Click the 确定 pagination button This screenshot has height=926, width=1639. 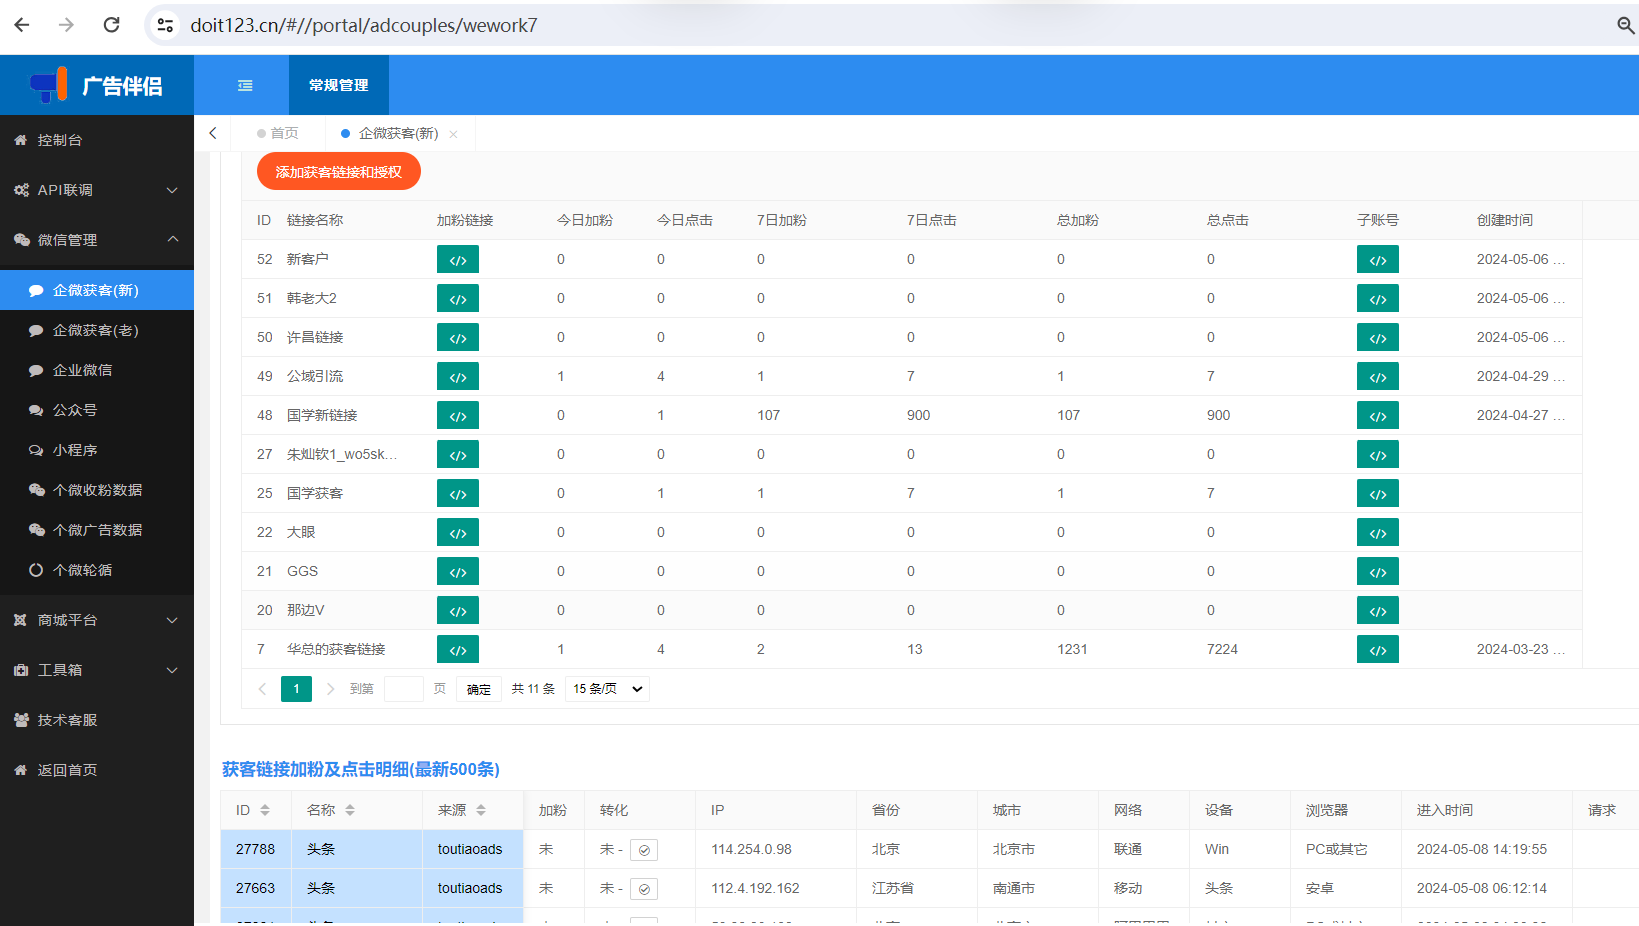point(479,689)
